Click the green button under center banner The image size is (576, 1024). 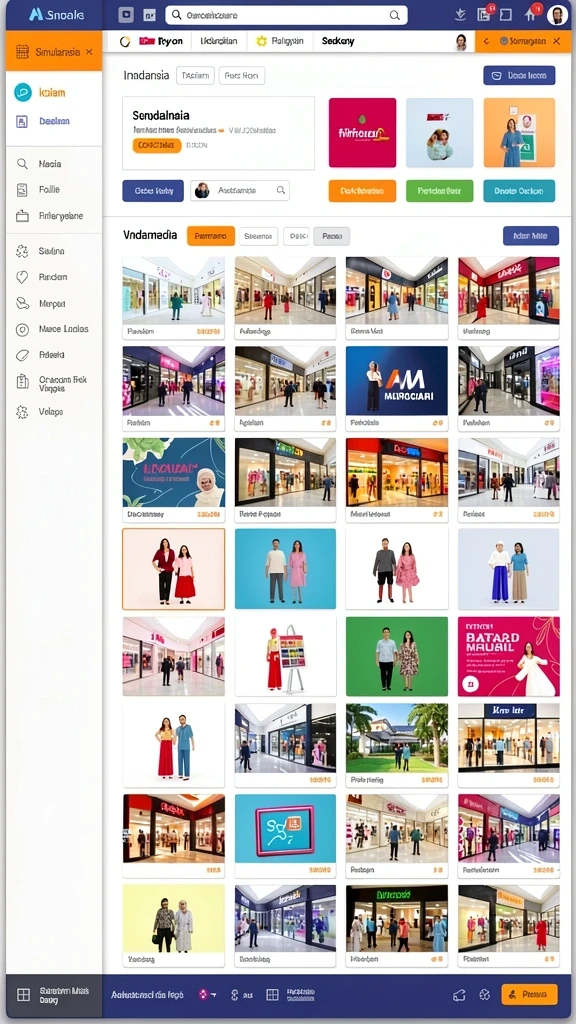click(440, 191)
